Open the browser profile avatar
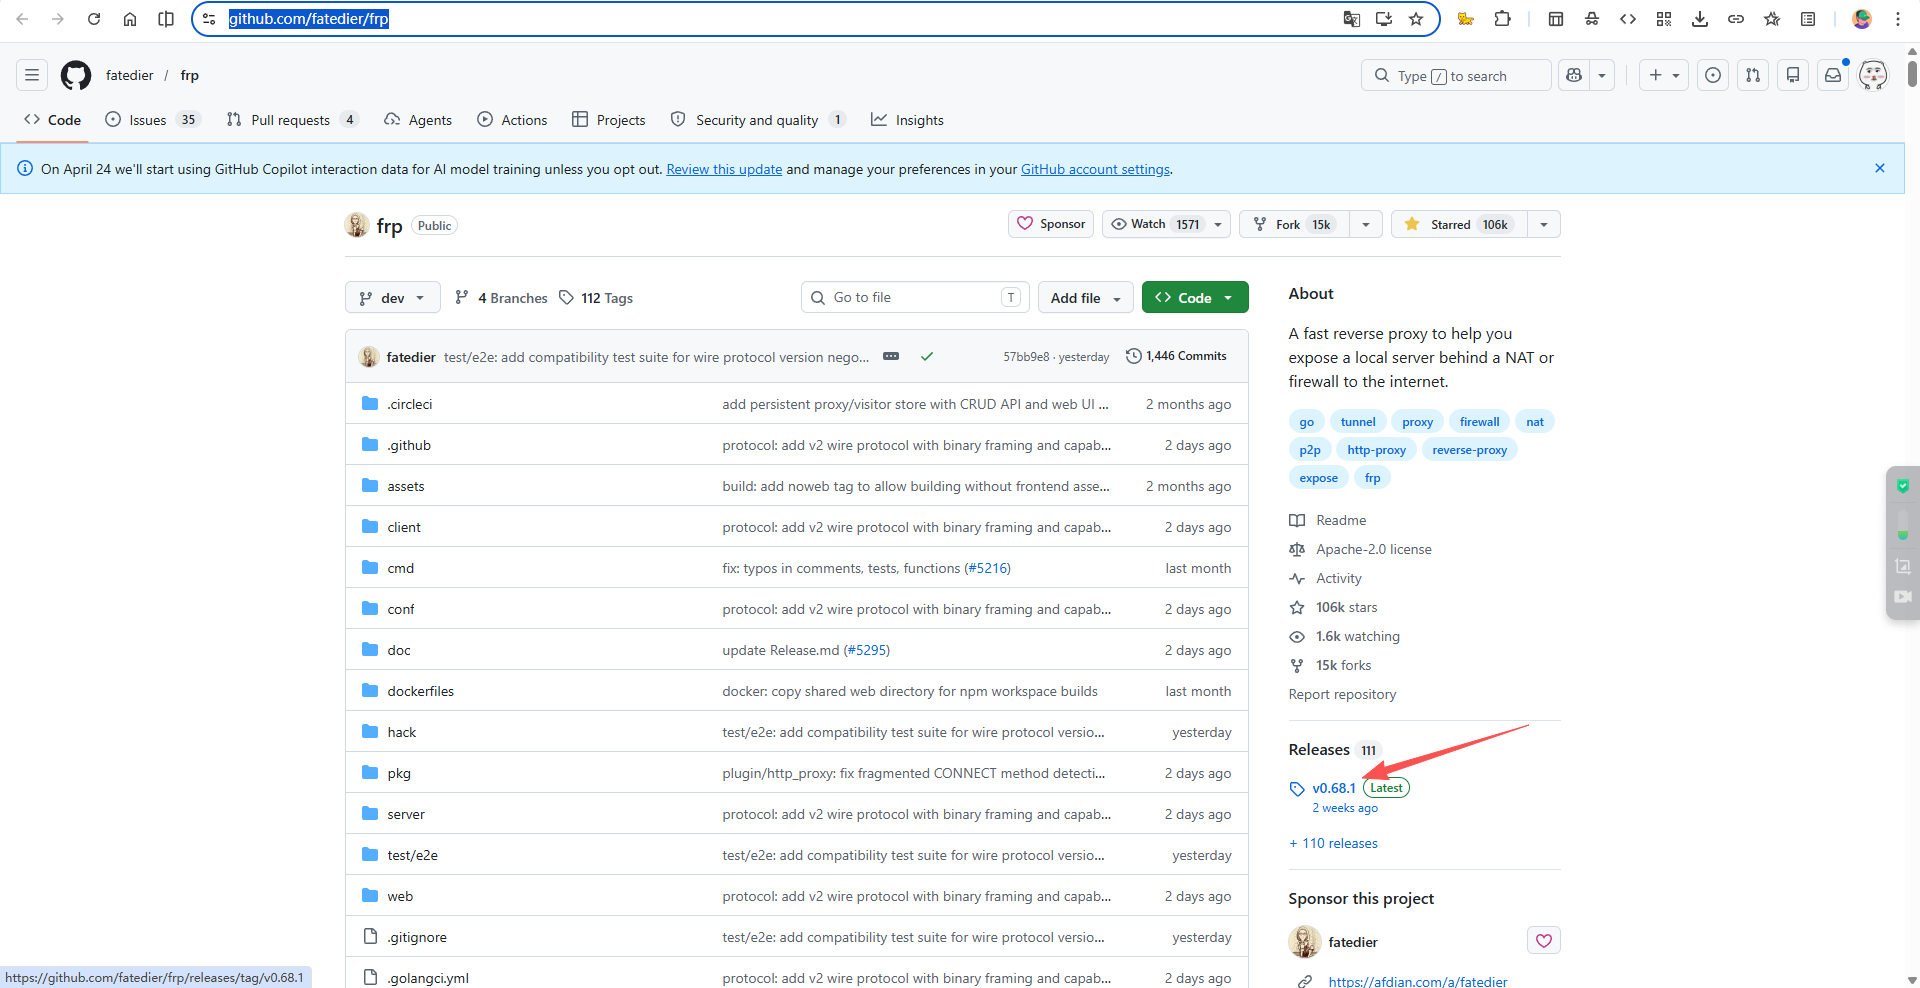This screenshot has width=1920, height=988. pos(1862,19)
